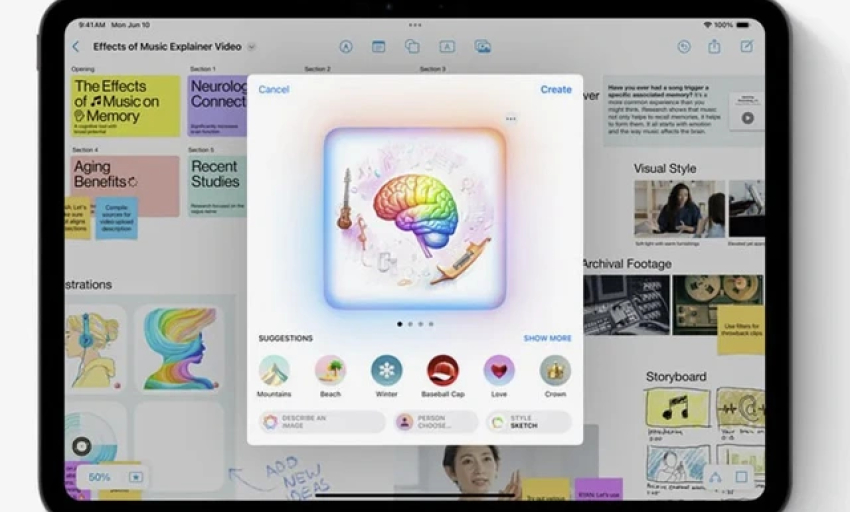This screenshot has height=512, width=850.
Task: Tap the connector lines icon bottom right
Action: click(715, 477)
